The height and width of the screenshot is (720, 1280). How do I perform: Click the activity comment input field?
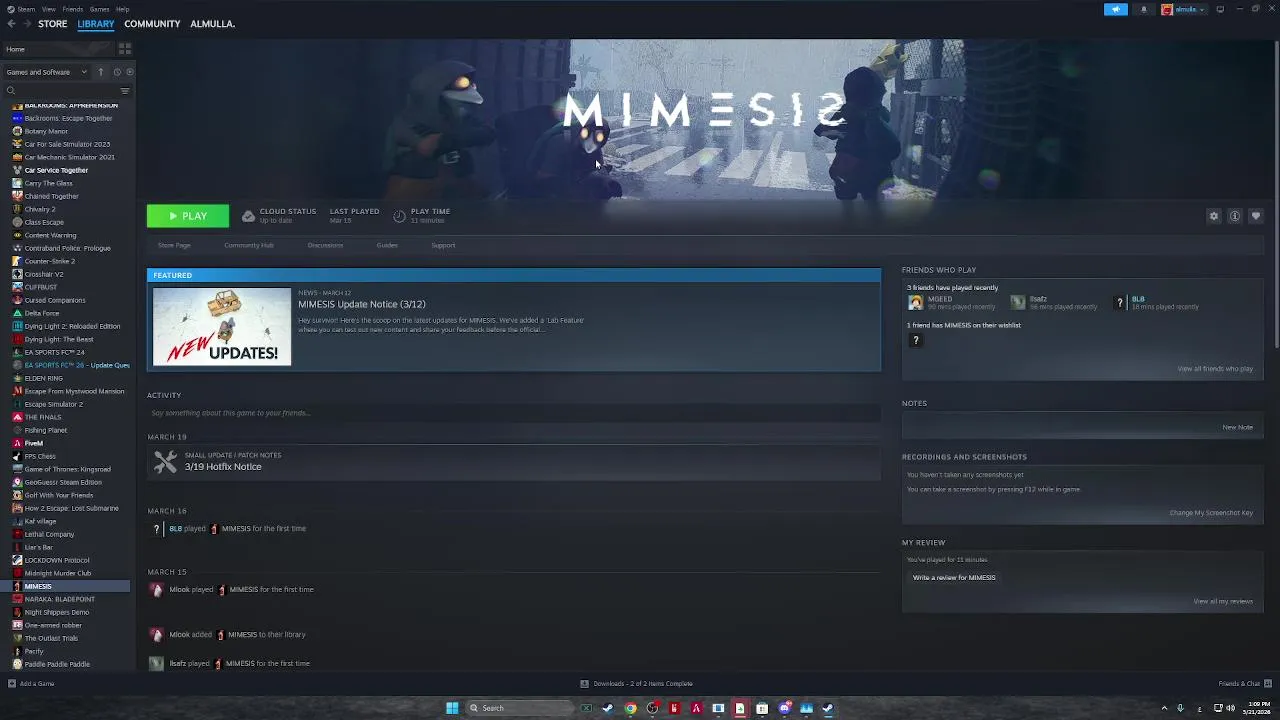[x=514, y=413]
